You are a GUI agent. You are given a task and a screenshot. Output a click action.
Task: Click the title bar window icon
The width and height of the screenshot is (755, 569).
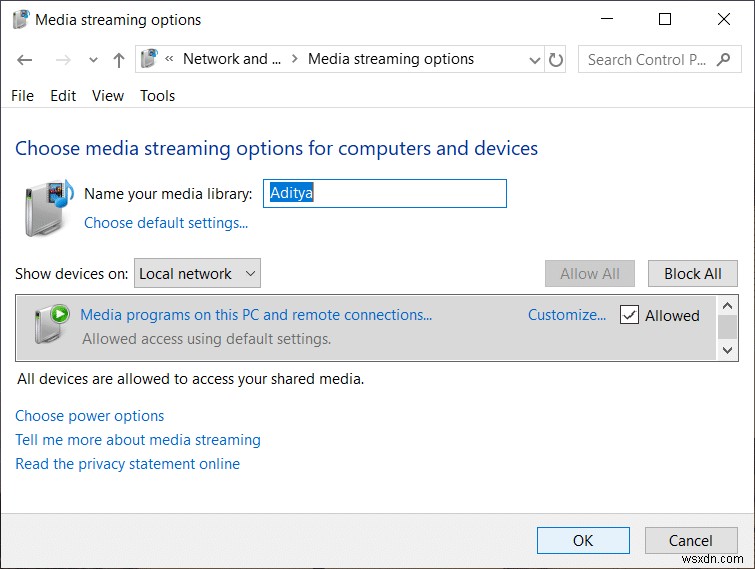21,20
